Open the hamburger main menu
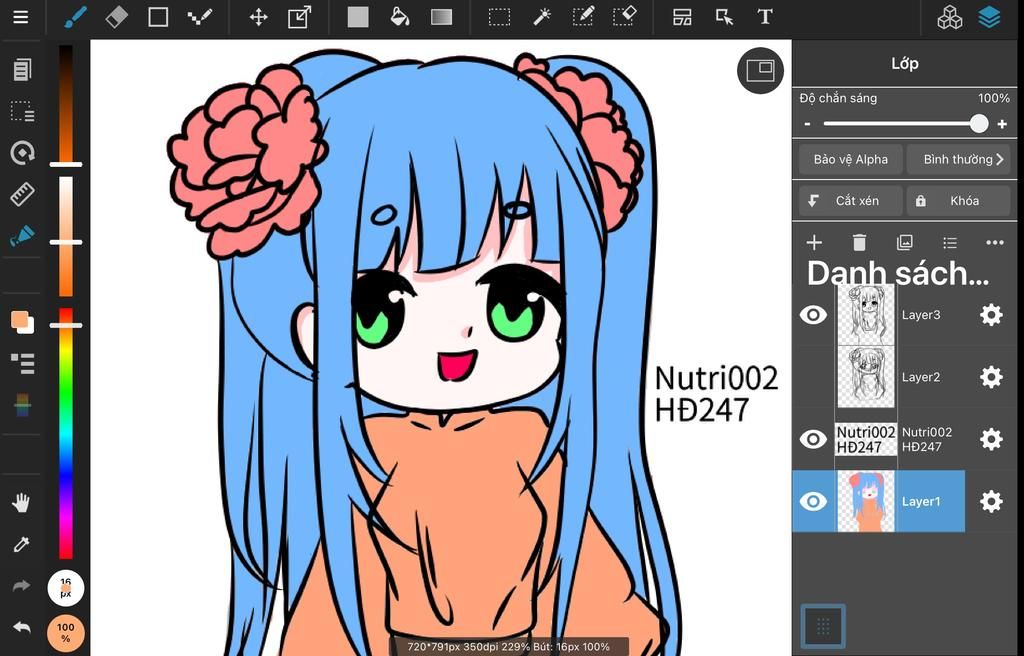The image size is (1024, 656). coord(21,17)
